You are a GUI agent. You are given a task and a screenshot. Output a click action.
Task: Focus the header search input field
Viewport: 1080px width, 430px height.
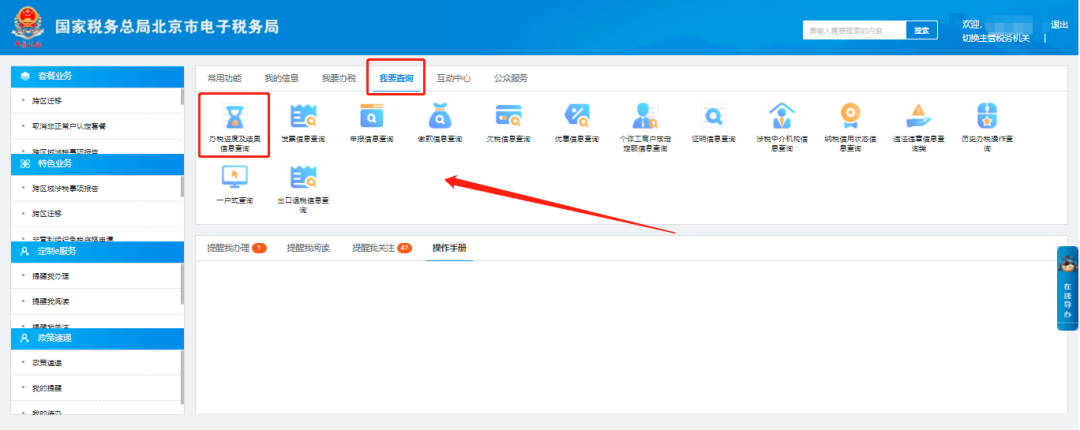tap(854, 30)
